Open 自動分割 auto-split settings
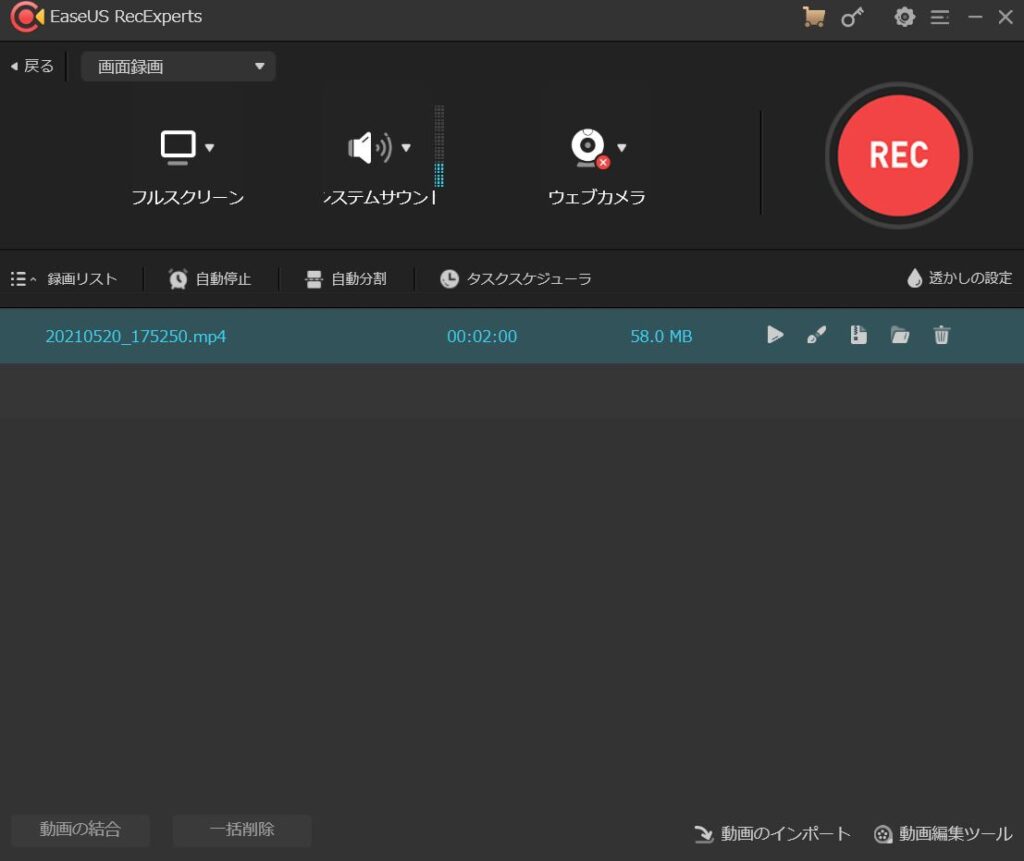Viewport: 1024px width, 861px height. pos(345,279)
